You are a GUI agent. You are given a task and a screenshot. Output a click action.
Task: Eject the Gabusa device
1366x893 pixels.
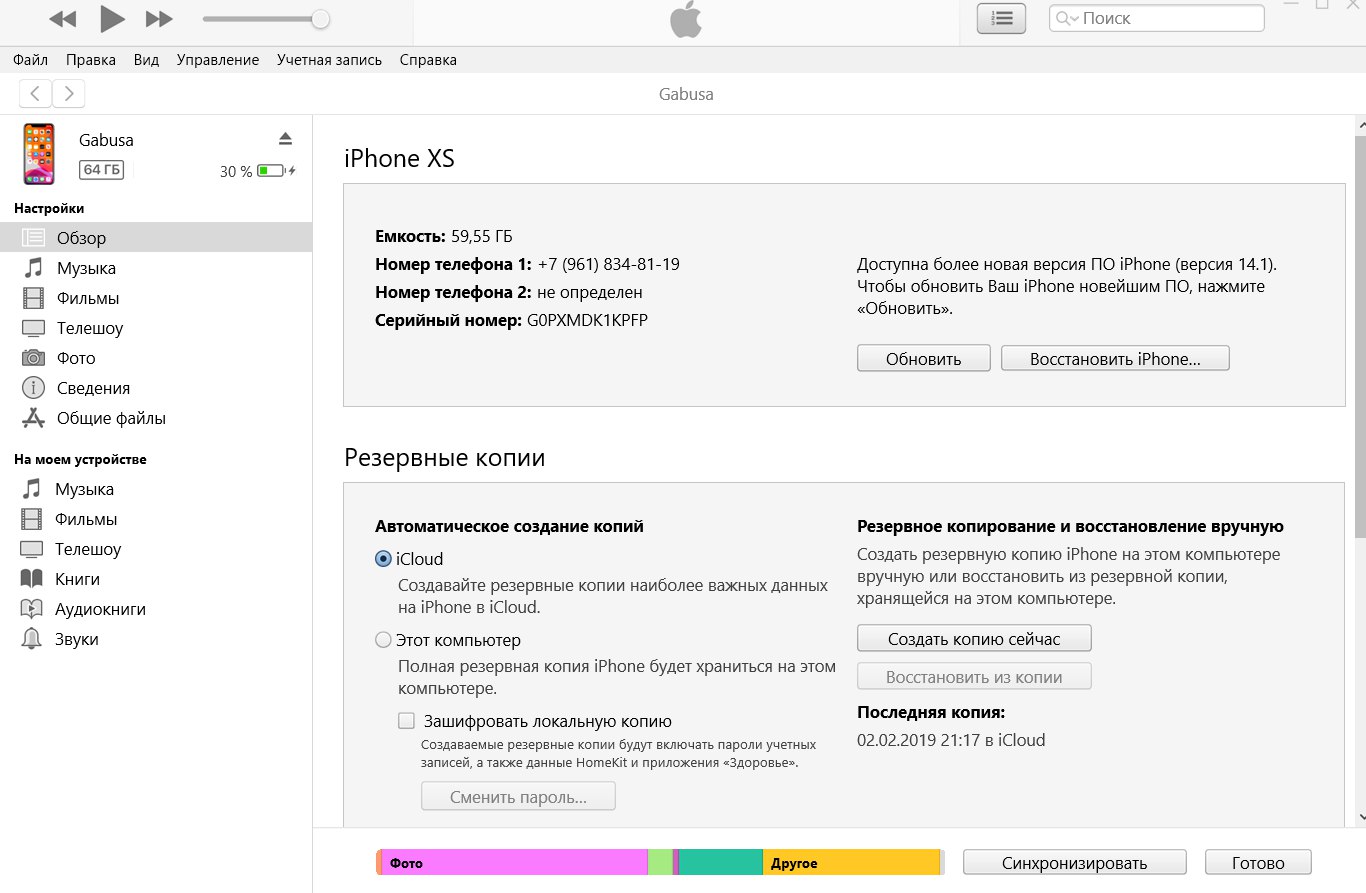pos(285,138)
